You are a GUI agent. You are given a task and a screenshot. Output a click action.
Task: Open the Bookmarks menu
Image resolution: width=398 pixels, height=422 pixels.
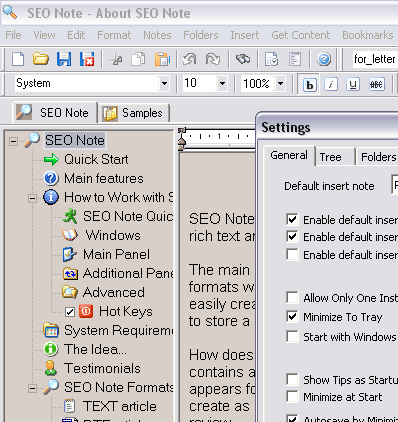368,35
